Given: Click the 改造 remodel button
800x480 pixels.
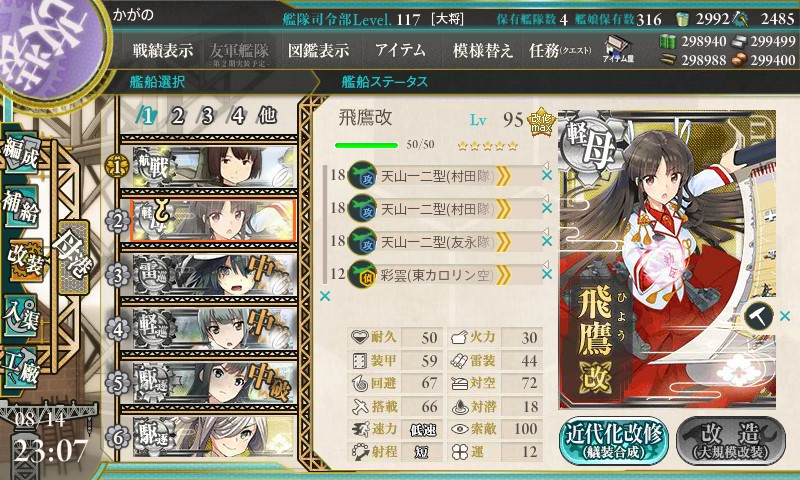Looking at the screenshot, I should [x=731, y=441].
